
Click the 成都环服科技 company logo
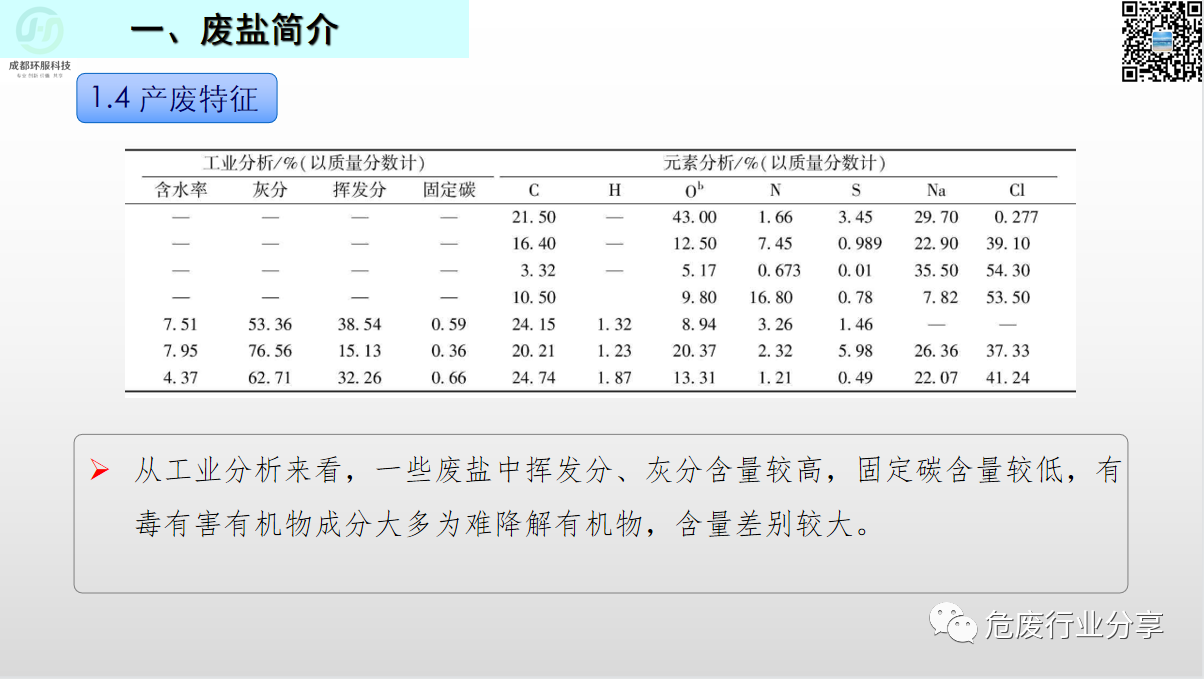click(40, 40)
